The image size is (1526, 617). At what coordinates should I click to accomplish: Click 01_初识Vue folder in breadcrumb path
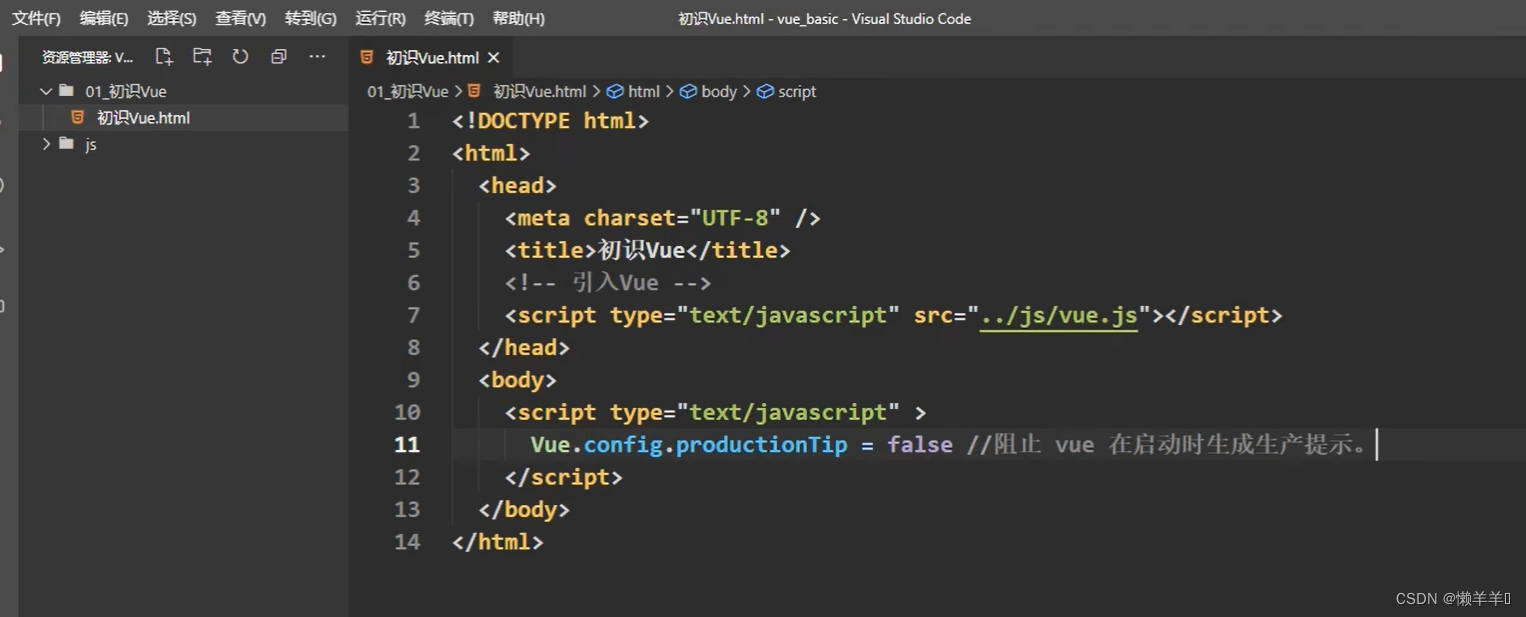pyautogui.click(x=407, y=92)
